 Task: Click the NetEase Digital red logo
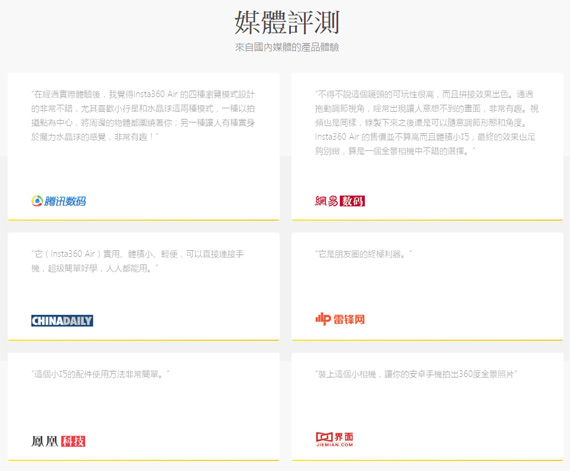(340, 201)
